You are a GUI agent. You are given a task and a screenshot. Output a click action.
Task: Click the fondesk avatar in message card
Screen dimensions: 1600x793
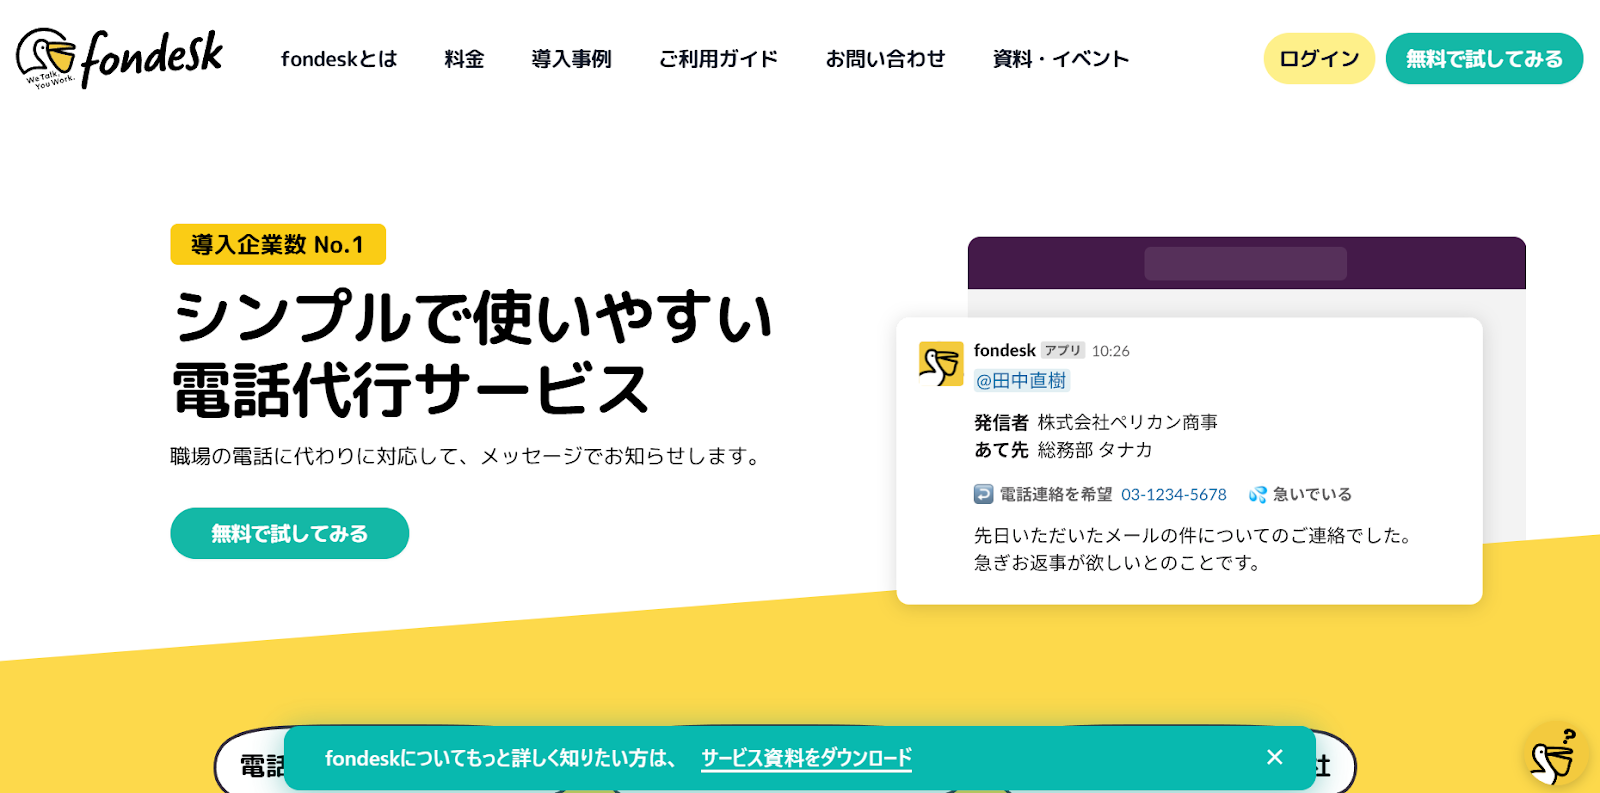941,364
